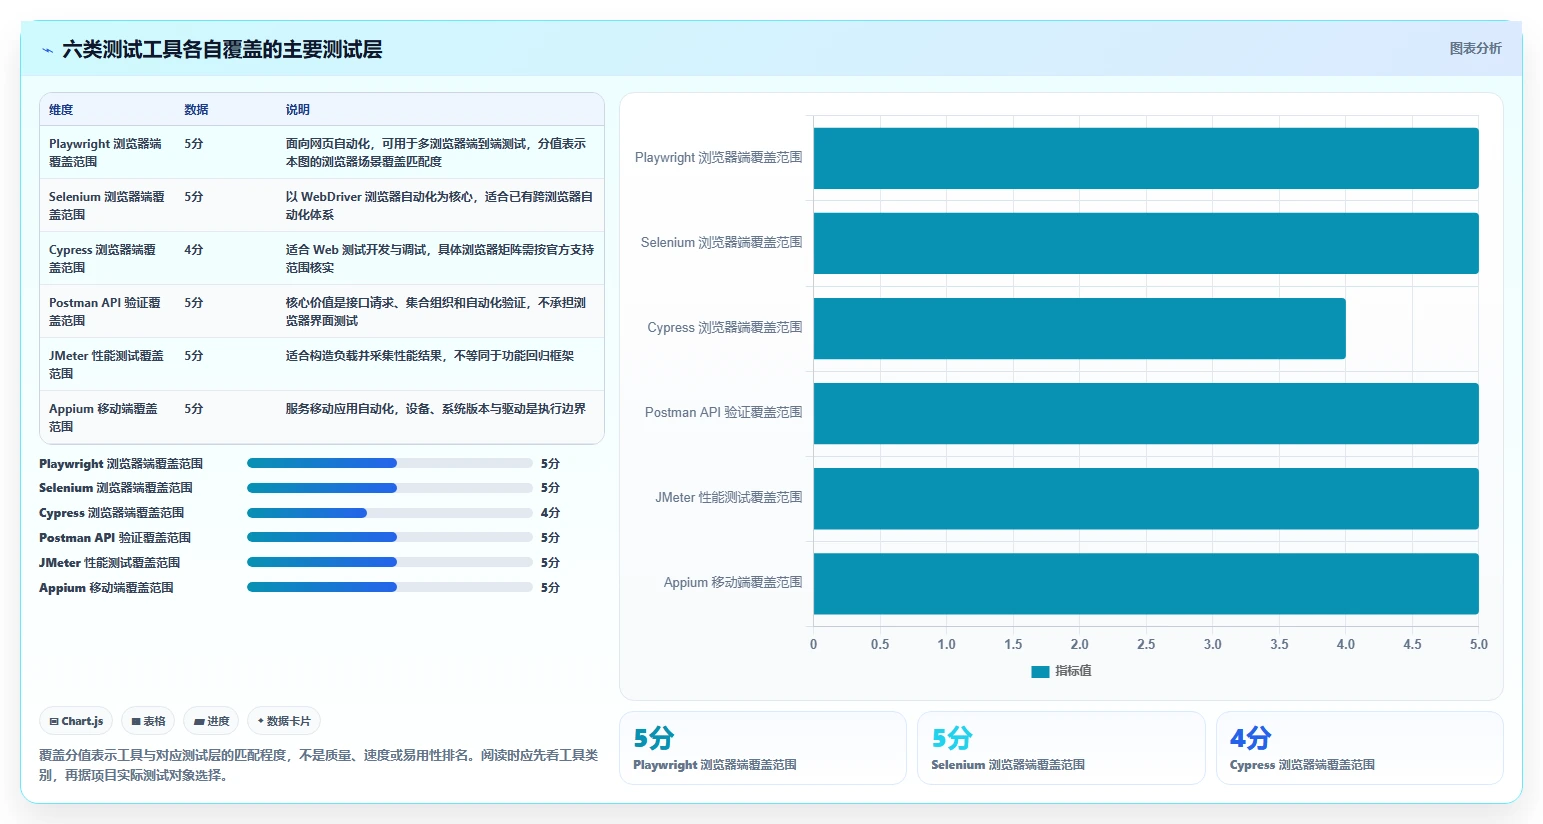Open the Selenium 5分 data card
This screenshot has height=824, width=1543.
1061,748
